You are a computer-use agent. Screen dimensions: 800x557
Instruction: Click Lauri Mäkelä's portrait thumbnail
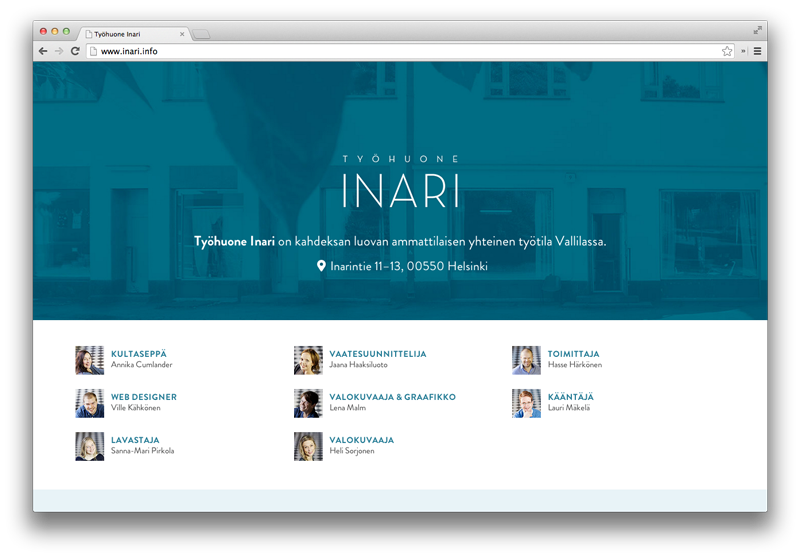click(x=526, y=403)
